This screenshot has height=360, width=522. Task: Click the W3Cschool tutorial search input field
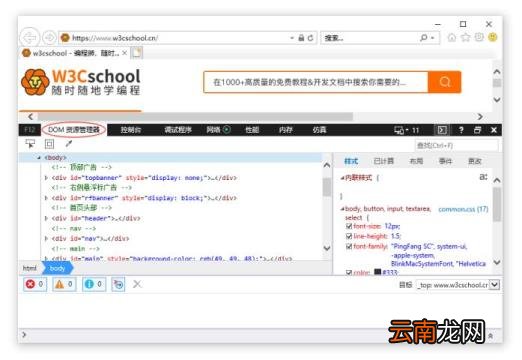(316, 82)
